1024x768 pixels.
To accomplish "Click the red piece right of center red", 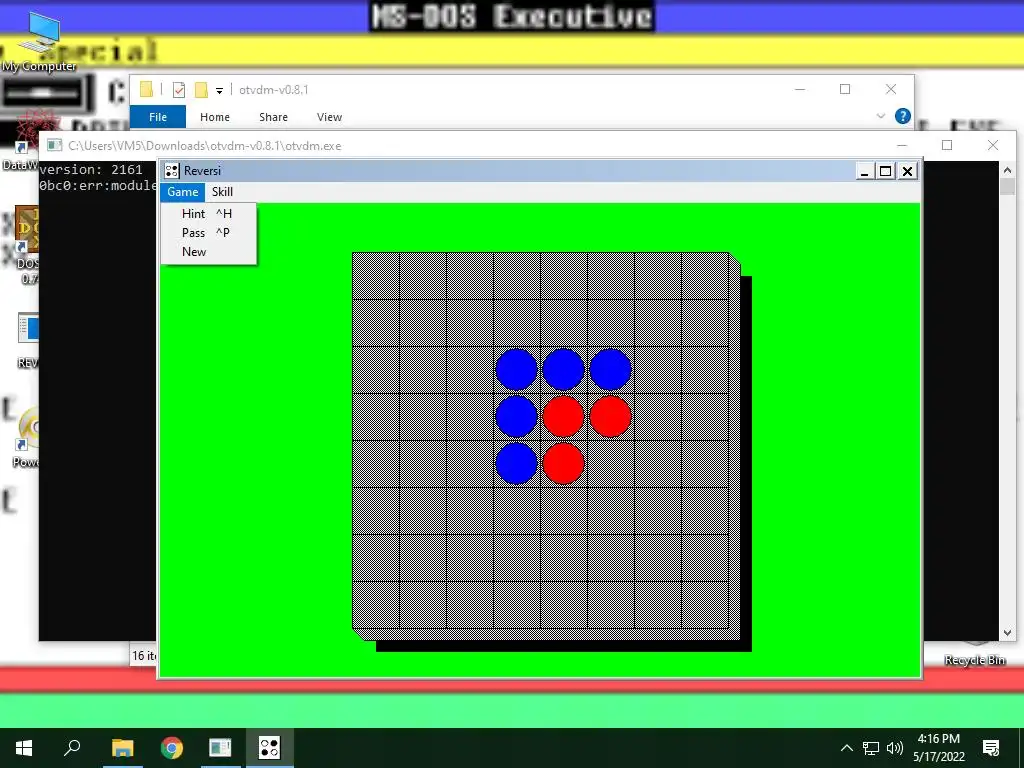I will [x=611, y=416].
